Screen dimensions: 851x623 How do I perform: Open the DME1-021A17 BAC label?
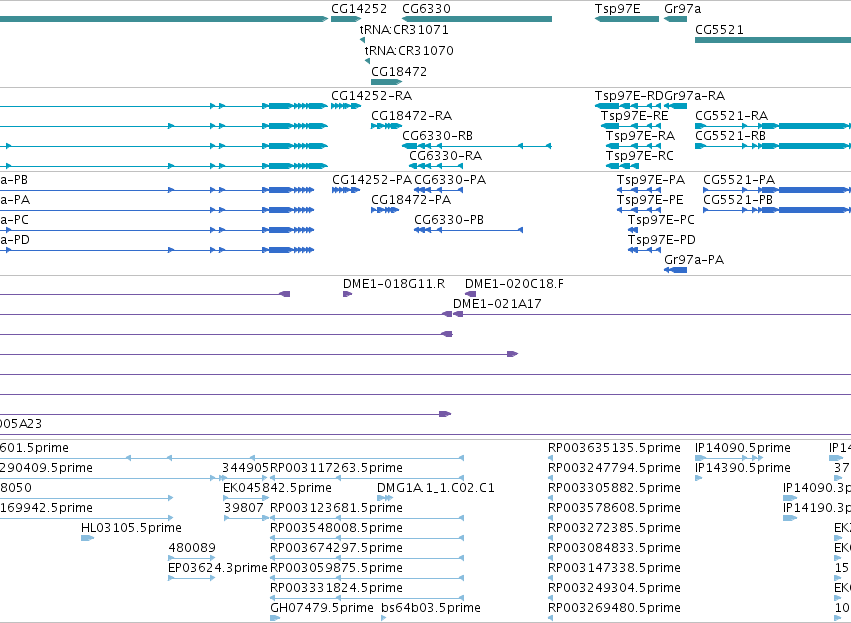point(497,304)
